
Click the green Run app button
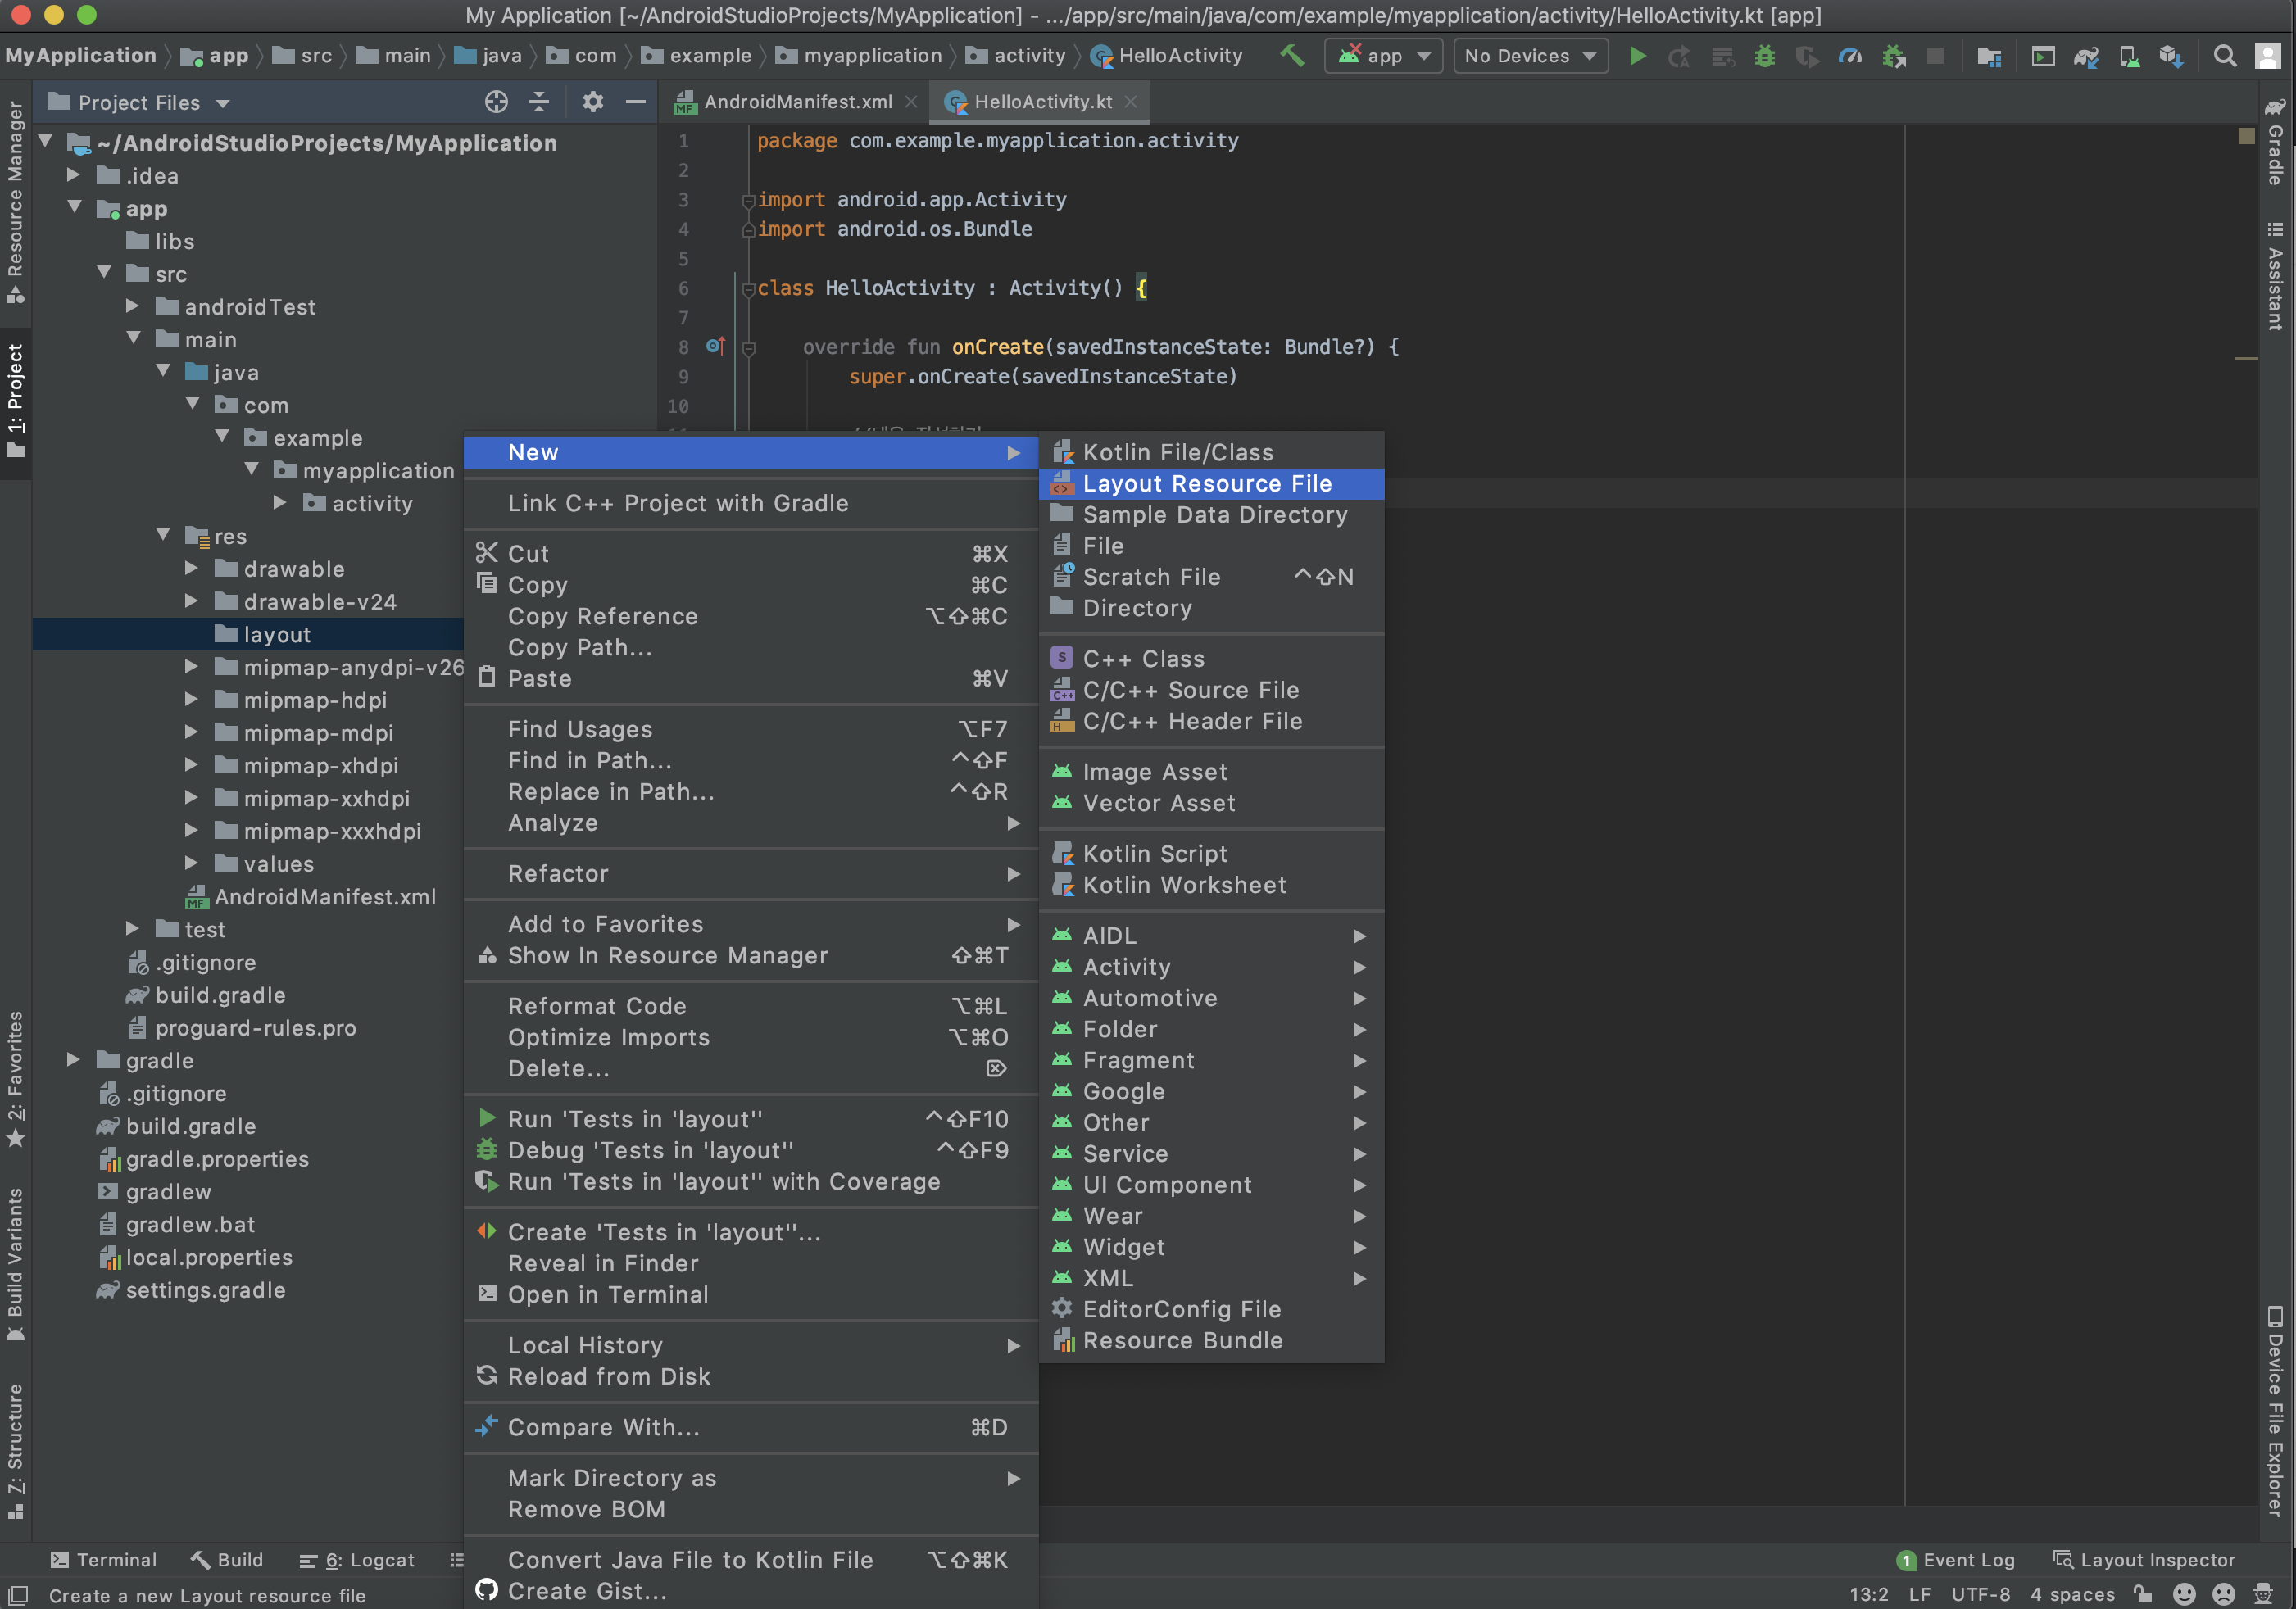pyautogui.click(x=1637, y=56)
